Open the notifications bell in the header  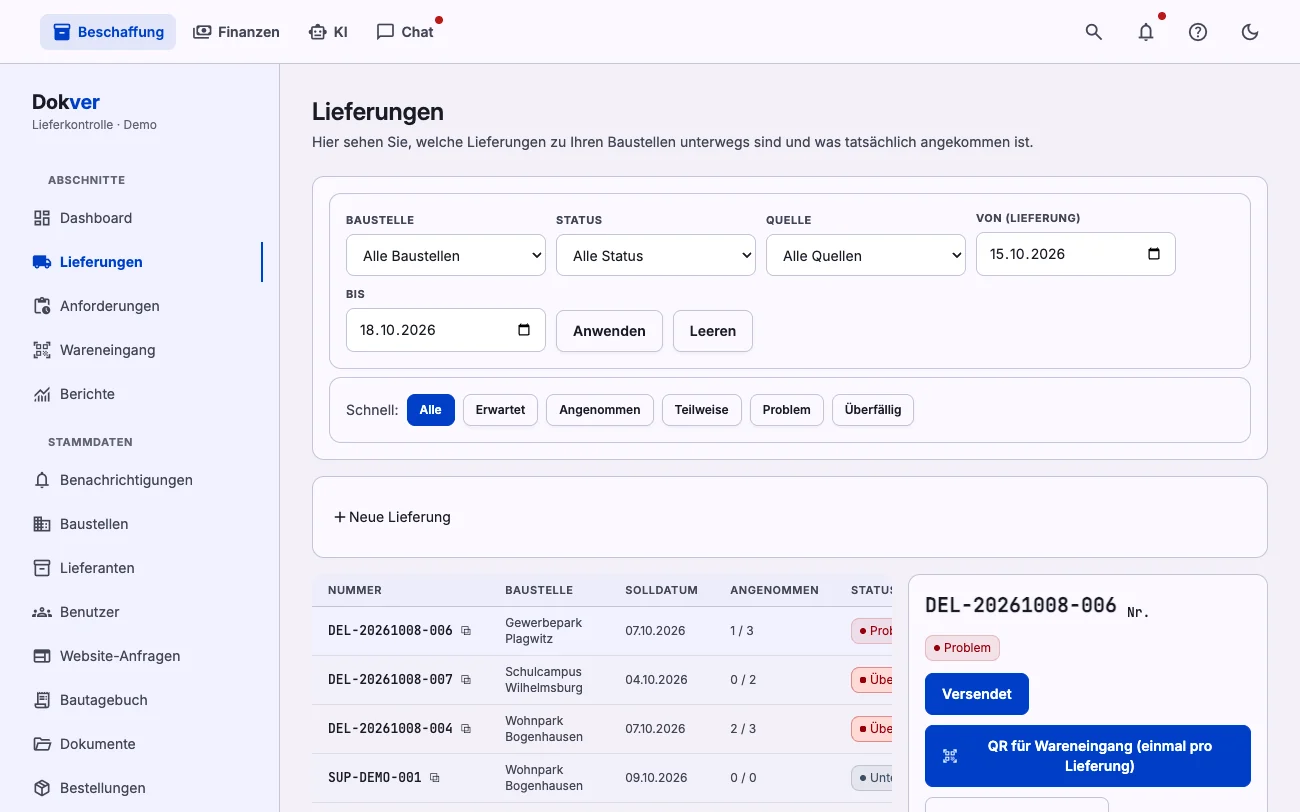pyautogui.click(x=1146, y=32)
